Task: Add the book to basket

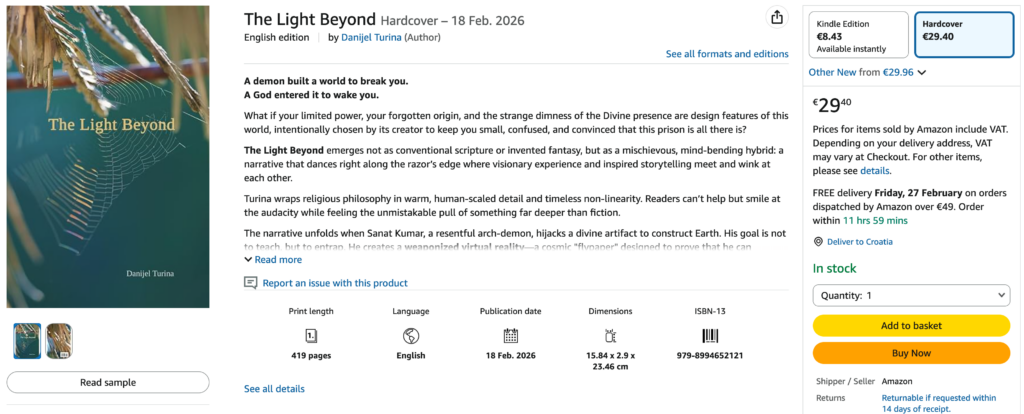Action: click(911, 325)
